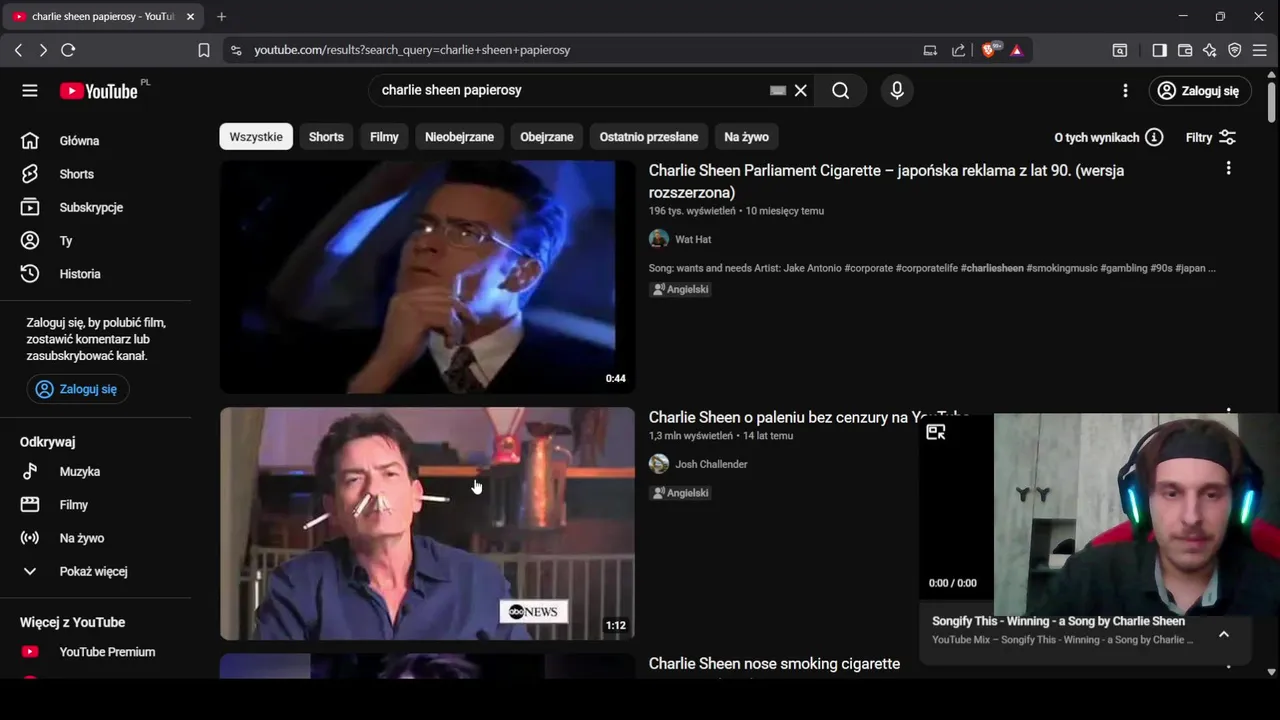
Task: Open a new browser tab
Action: coord(221,16)
